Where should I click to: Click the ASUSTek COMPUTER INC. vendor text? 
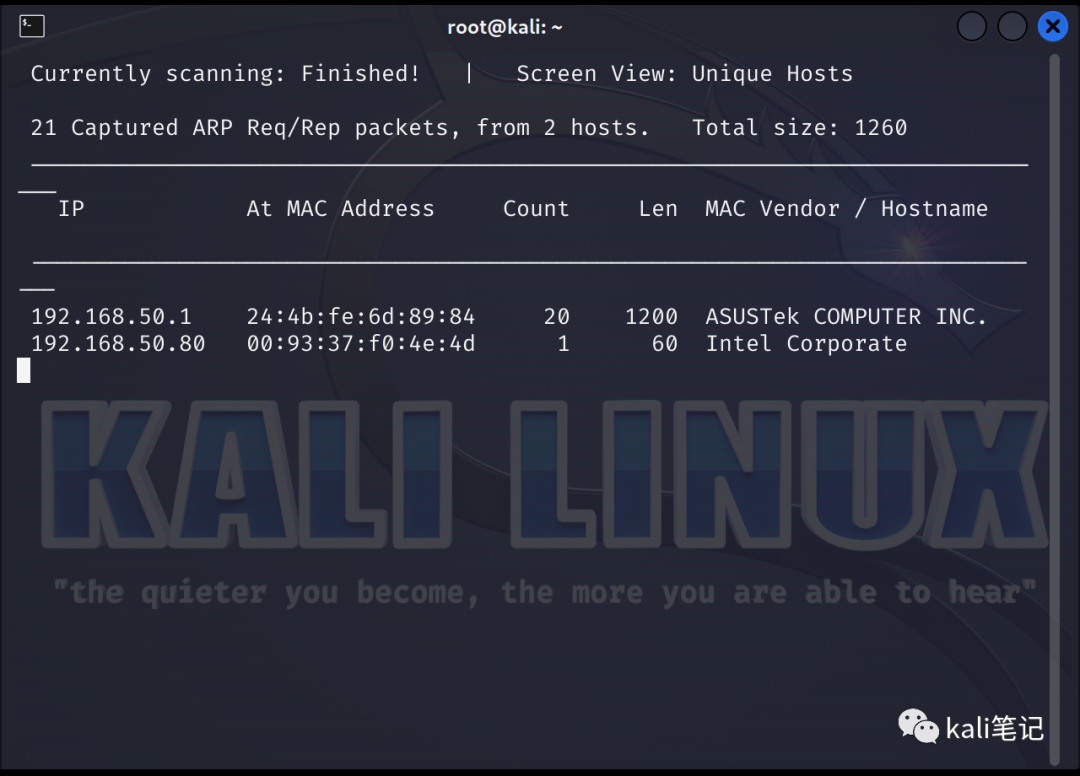coord(846,317)
